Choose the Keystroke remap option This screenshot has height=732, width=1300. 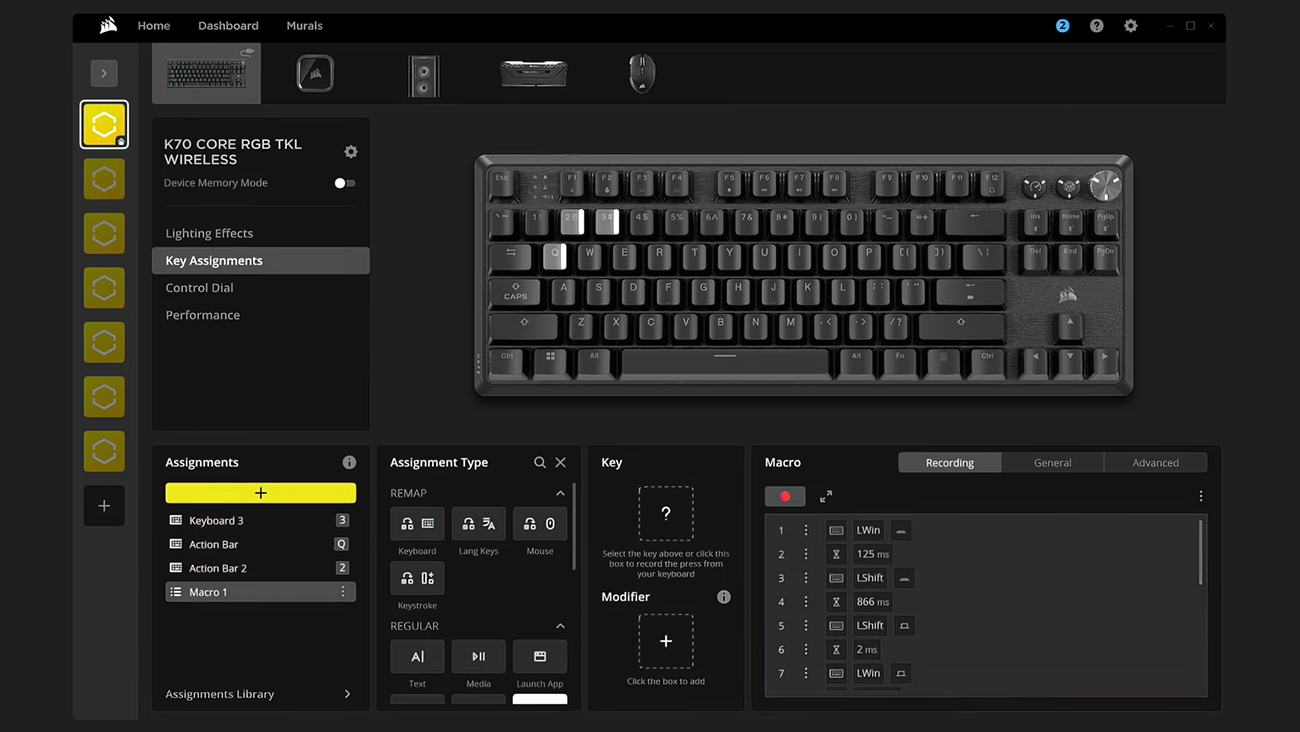point(417,578)
